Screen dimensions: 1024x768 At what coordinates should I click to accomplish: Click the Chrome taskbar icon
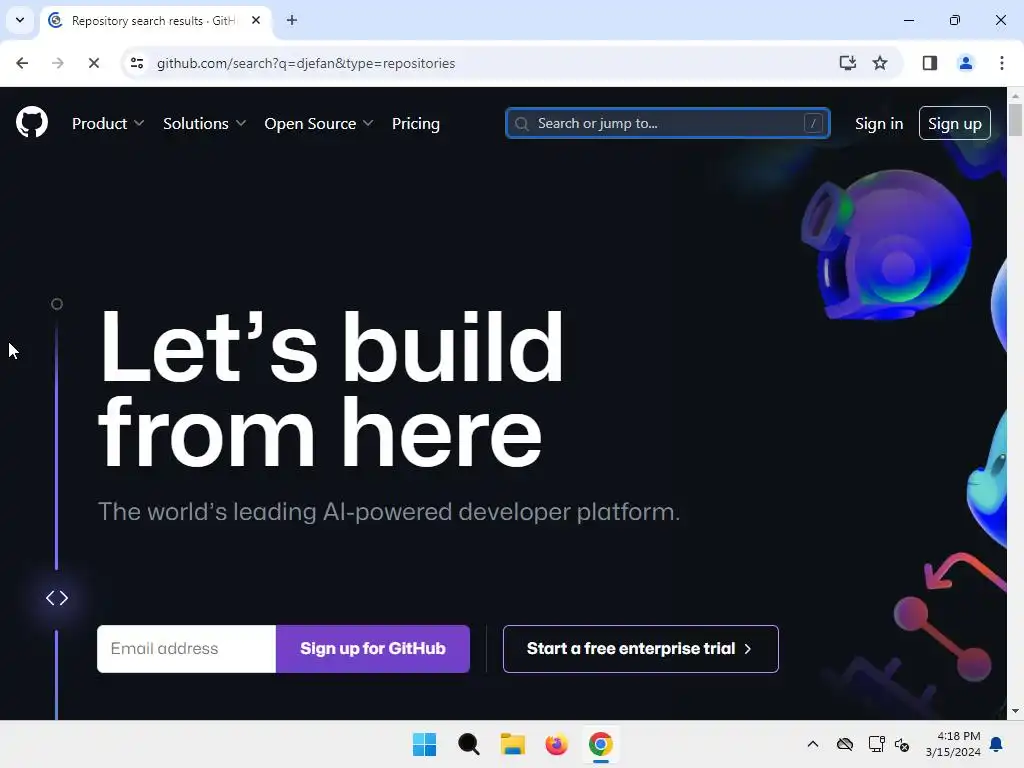coord(601,744)
